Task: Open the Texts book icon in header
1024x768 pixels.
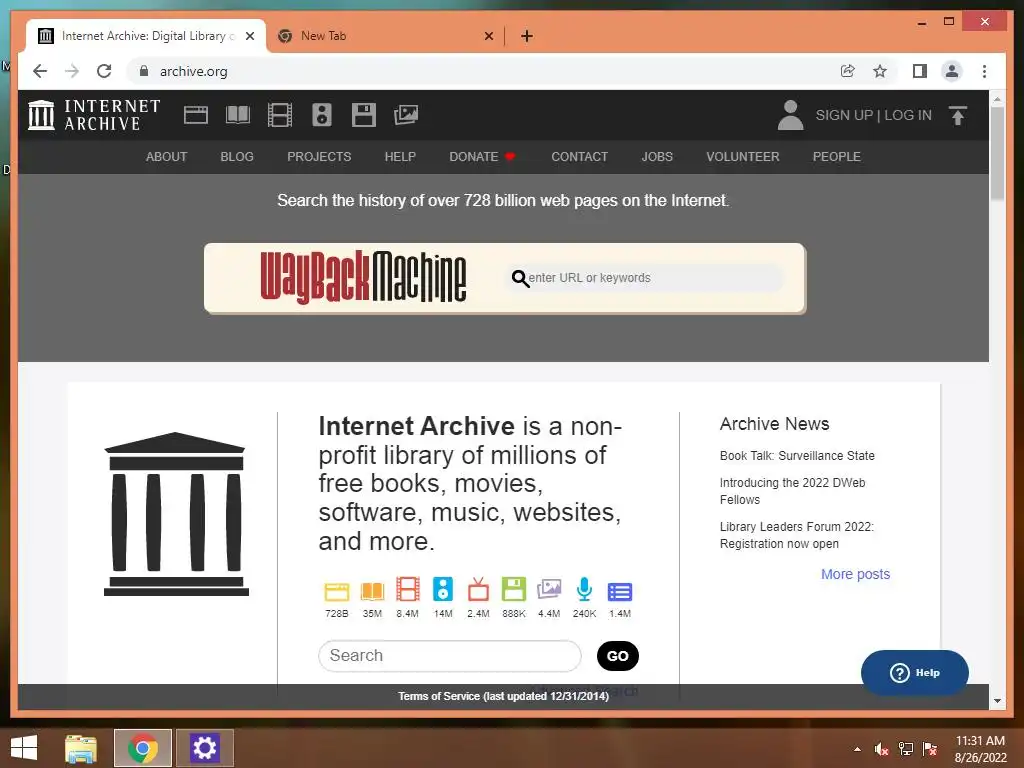Action: point(238,115)
